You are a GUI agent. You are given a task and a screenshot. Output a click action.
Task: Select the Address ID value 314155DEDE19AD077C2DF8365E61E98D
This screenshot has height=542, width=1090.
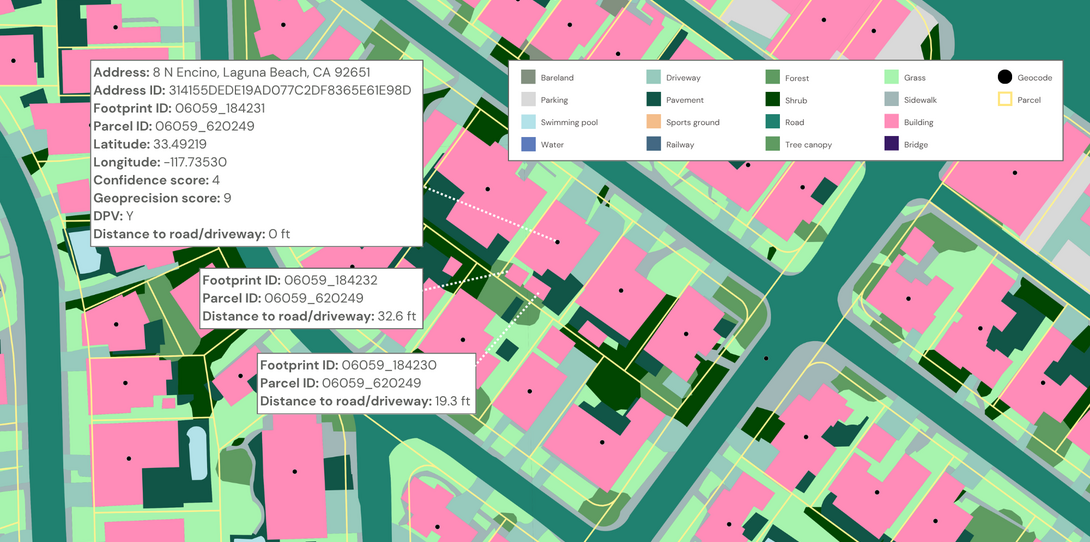click(x=291, y=90)
